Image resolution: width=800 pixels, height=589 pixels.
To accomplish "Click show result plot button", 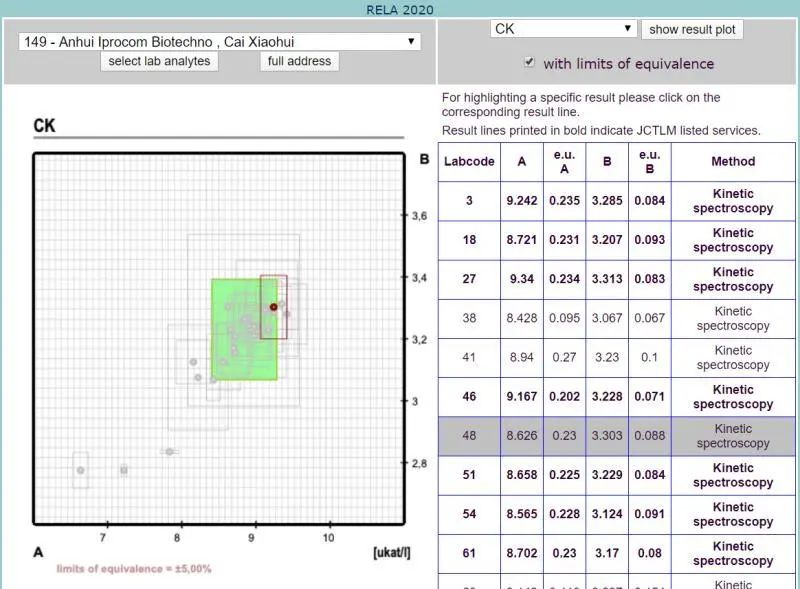I will (692, 29).
